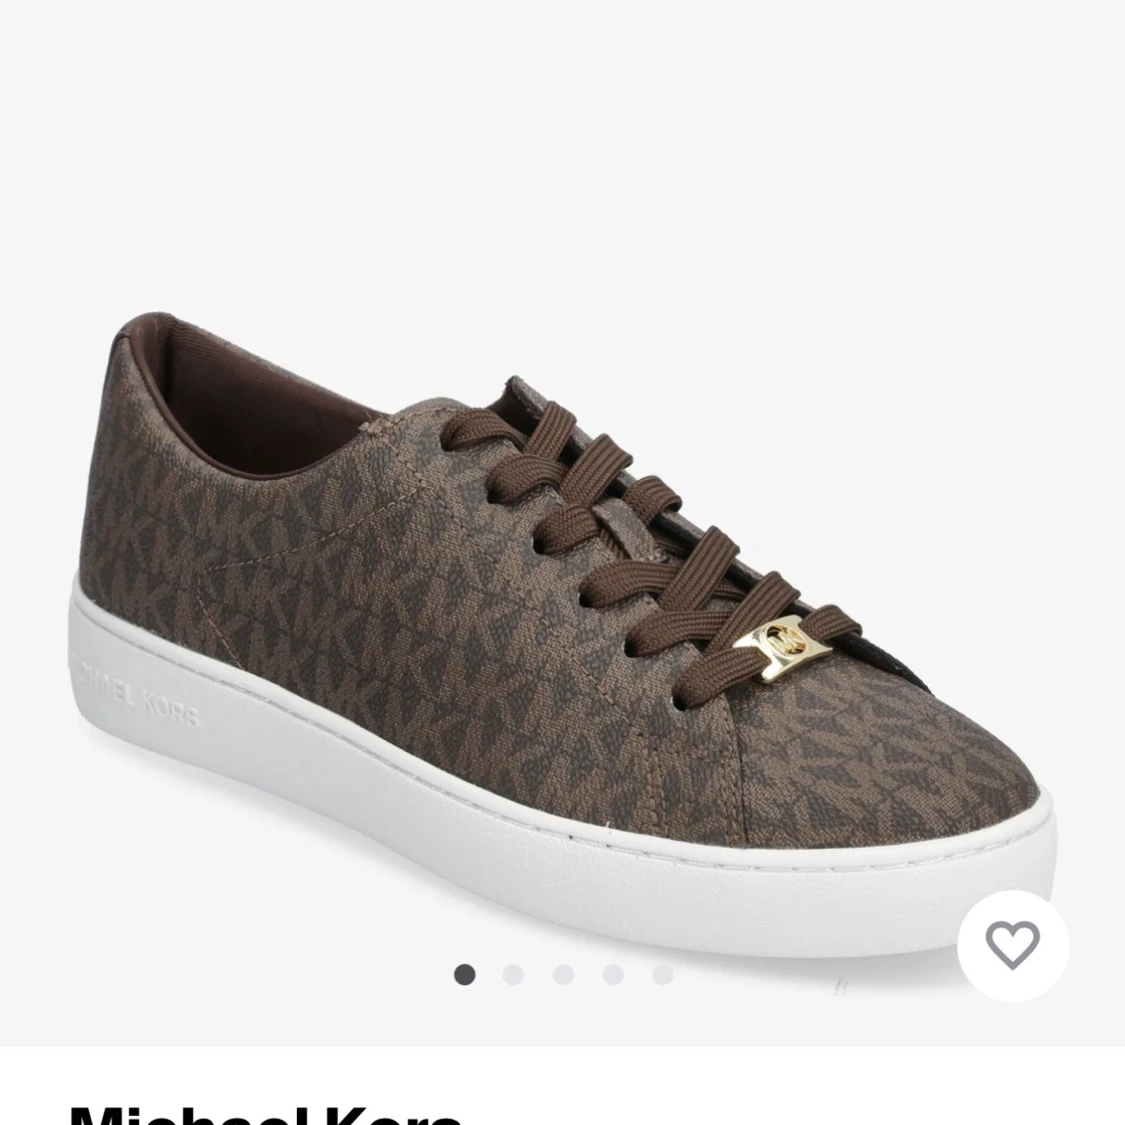Add the sneaker to wishlist with heart icon
The image size is (1125, 1125).
[1012, 945]
